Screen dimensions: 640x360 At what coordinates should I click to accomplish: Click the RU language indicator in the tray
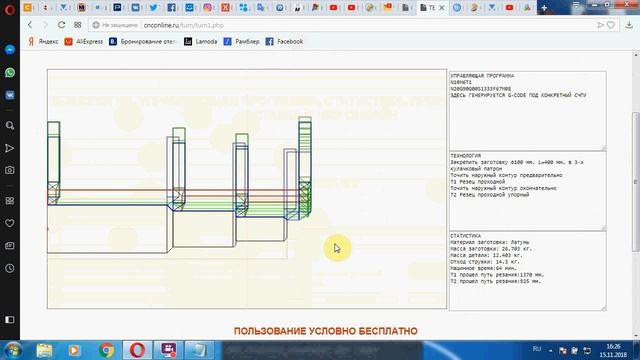537,349
